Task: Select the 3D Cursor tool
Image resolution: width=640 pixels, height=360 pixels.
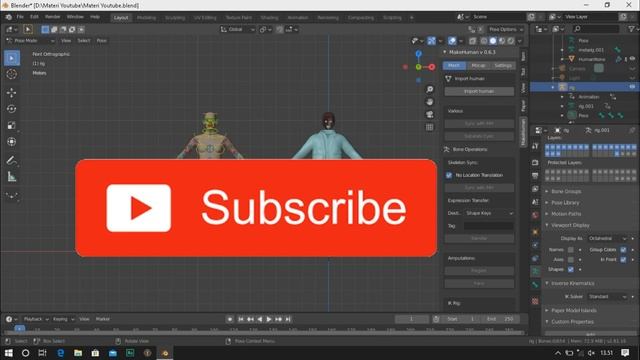Action: [x=12, y=74]
